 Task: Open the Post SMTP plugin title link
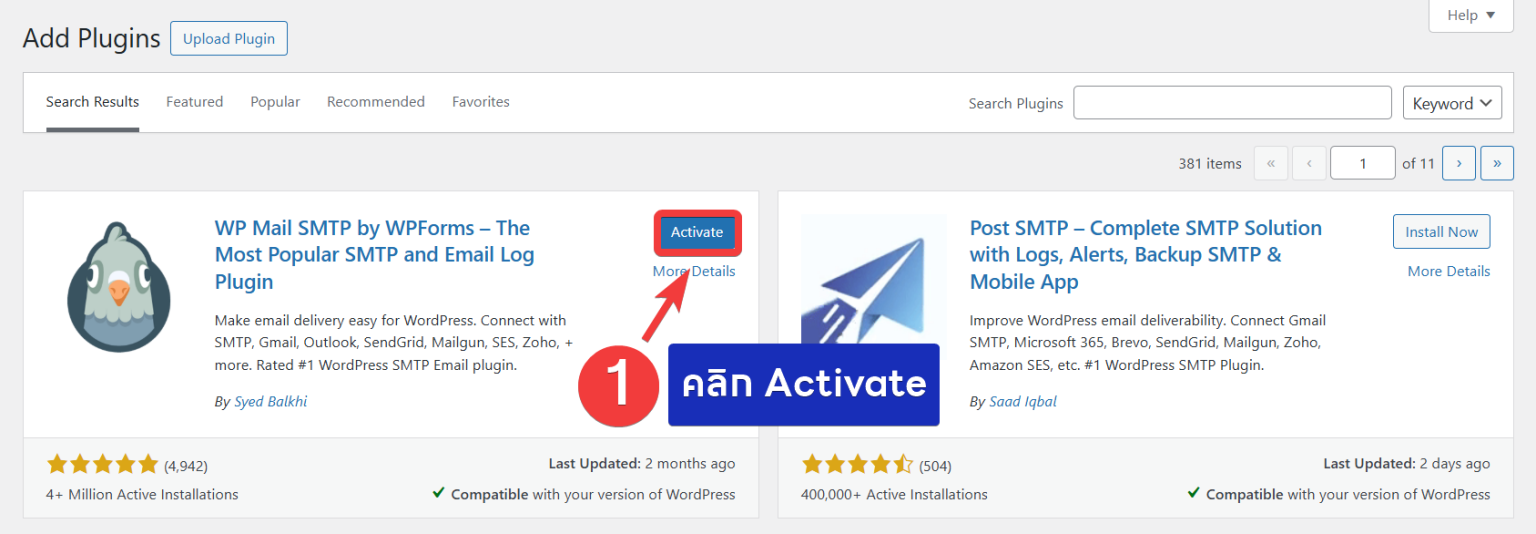tap(1146, 255)
